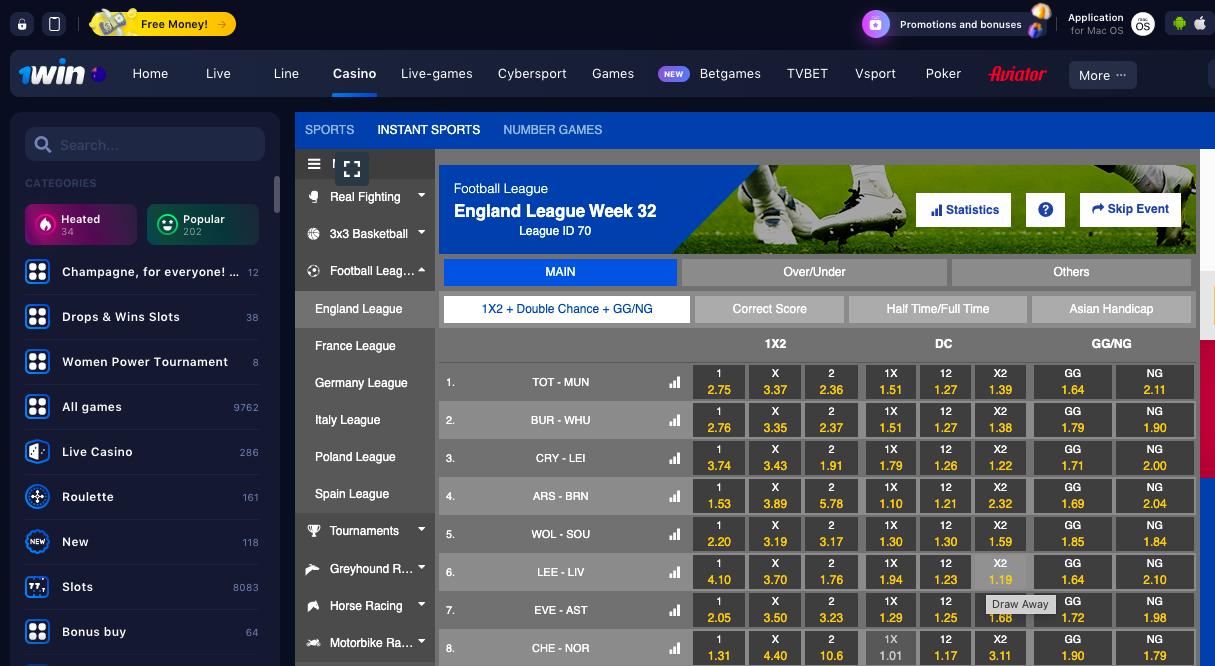Open Promotions and bonuses

click(957, 24)
